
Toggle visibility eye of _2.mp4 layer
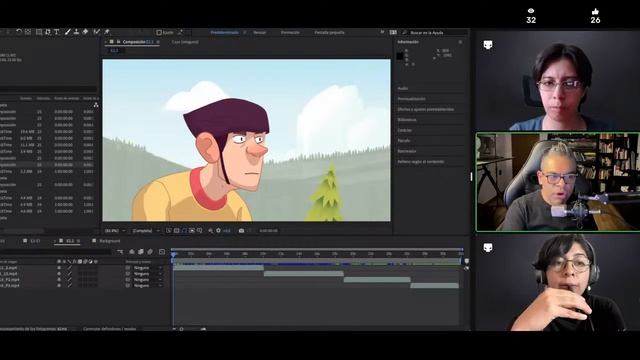tap(59, 268)
